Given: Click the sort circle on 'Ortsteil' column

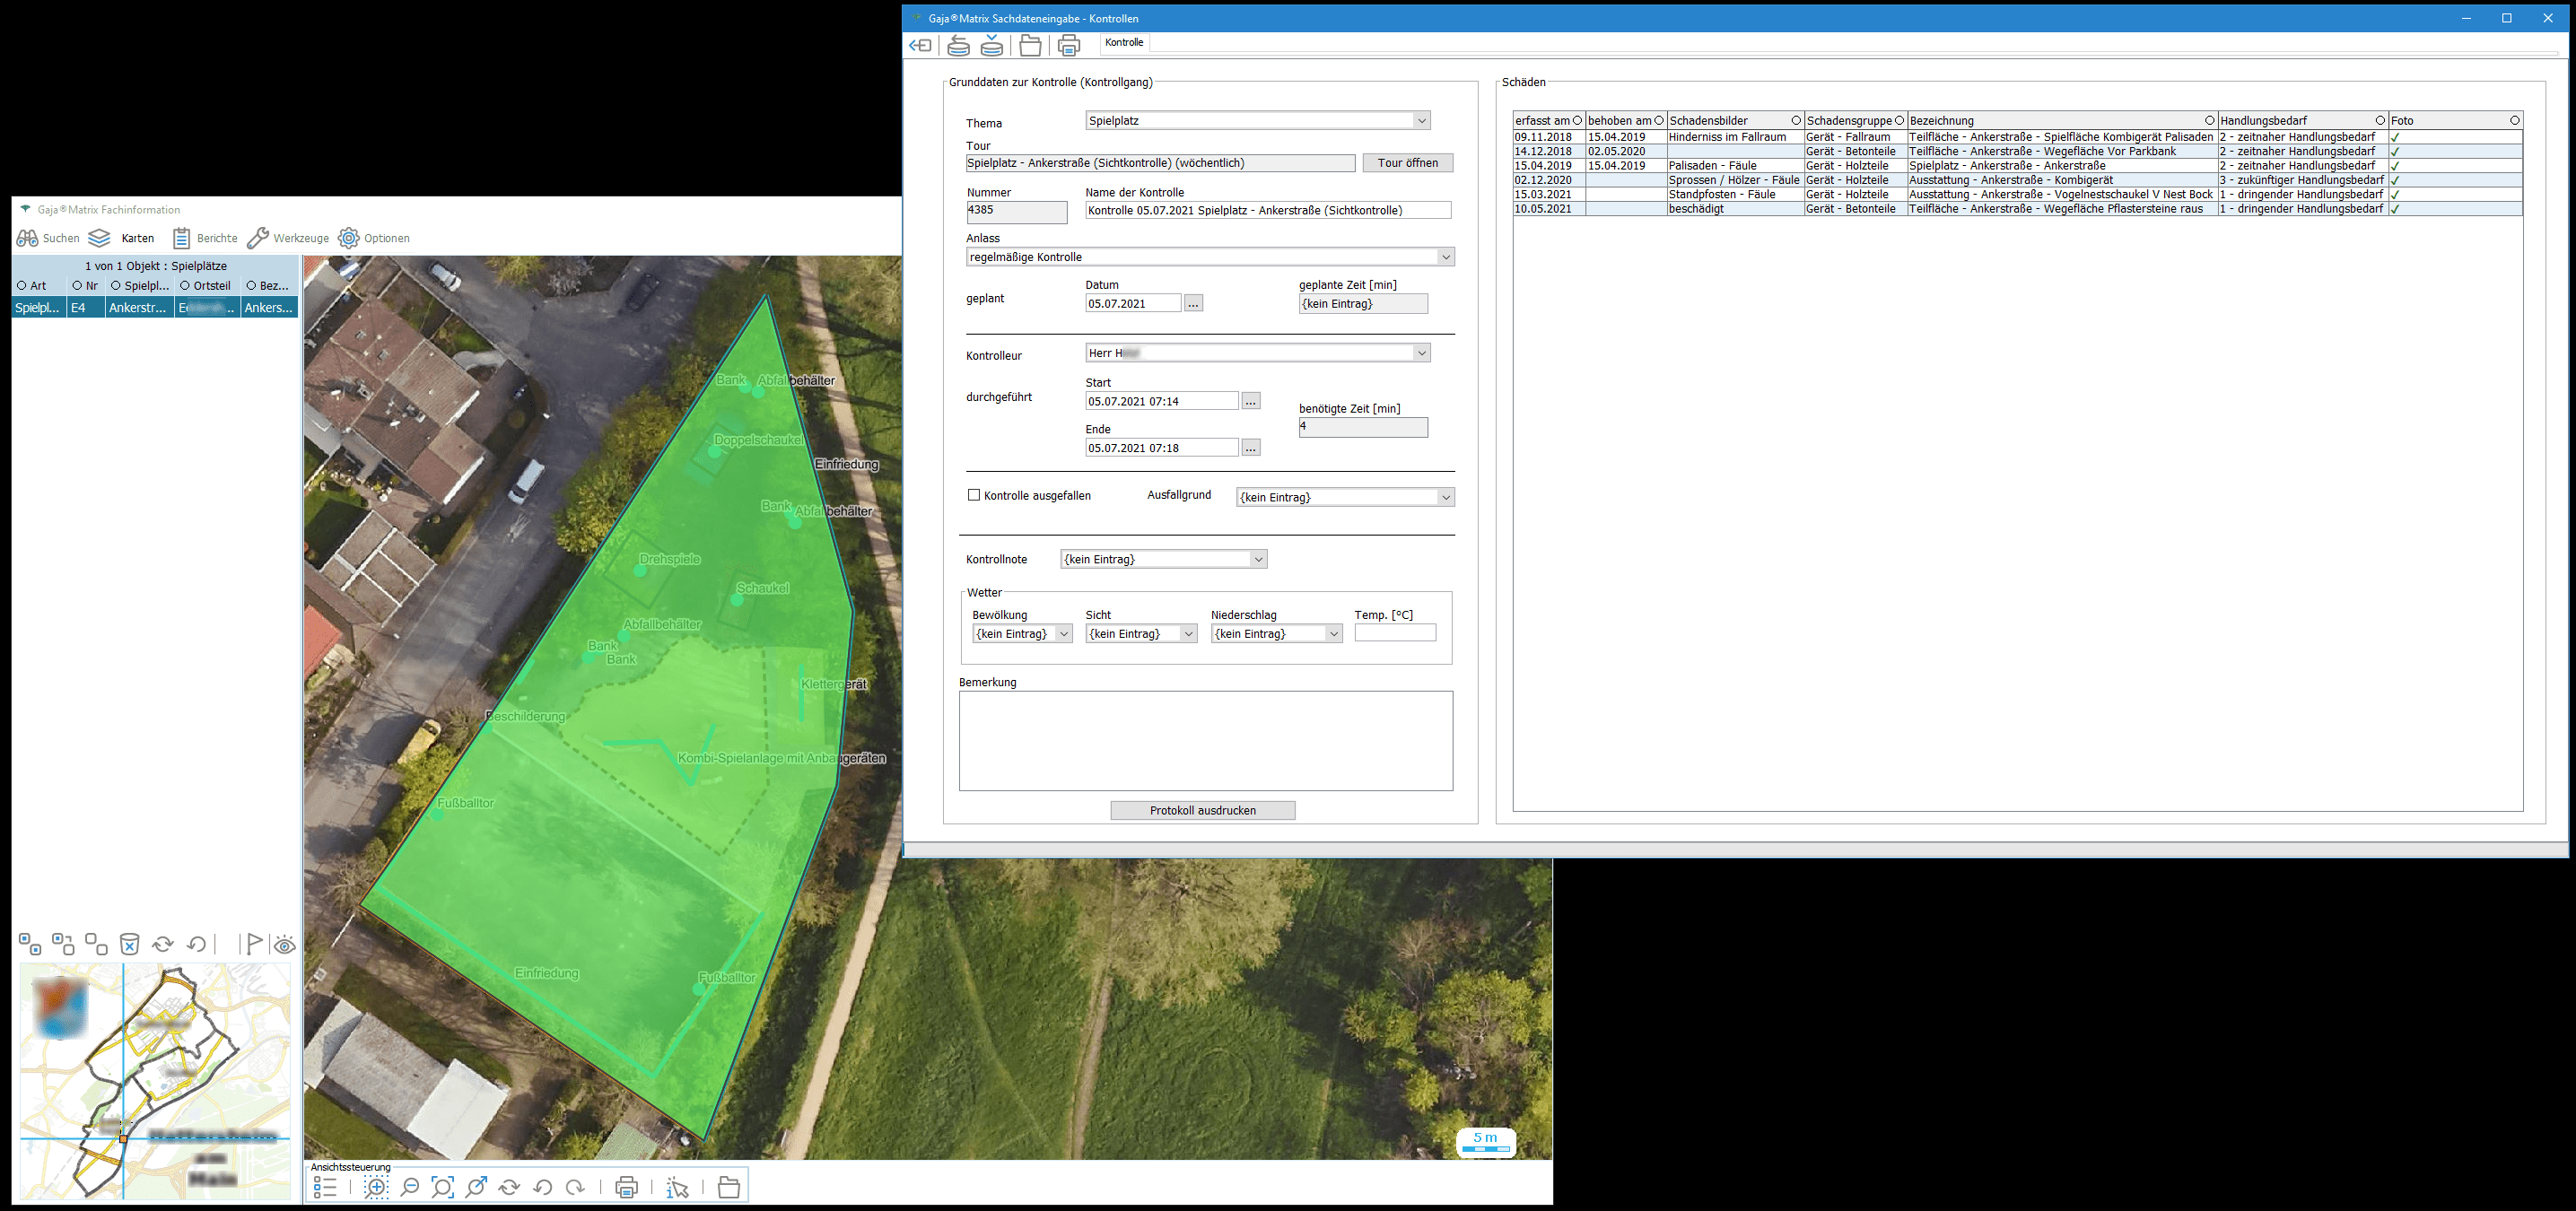Looking at the screenshot, I should [x=185, y=286].
